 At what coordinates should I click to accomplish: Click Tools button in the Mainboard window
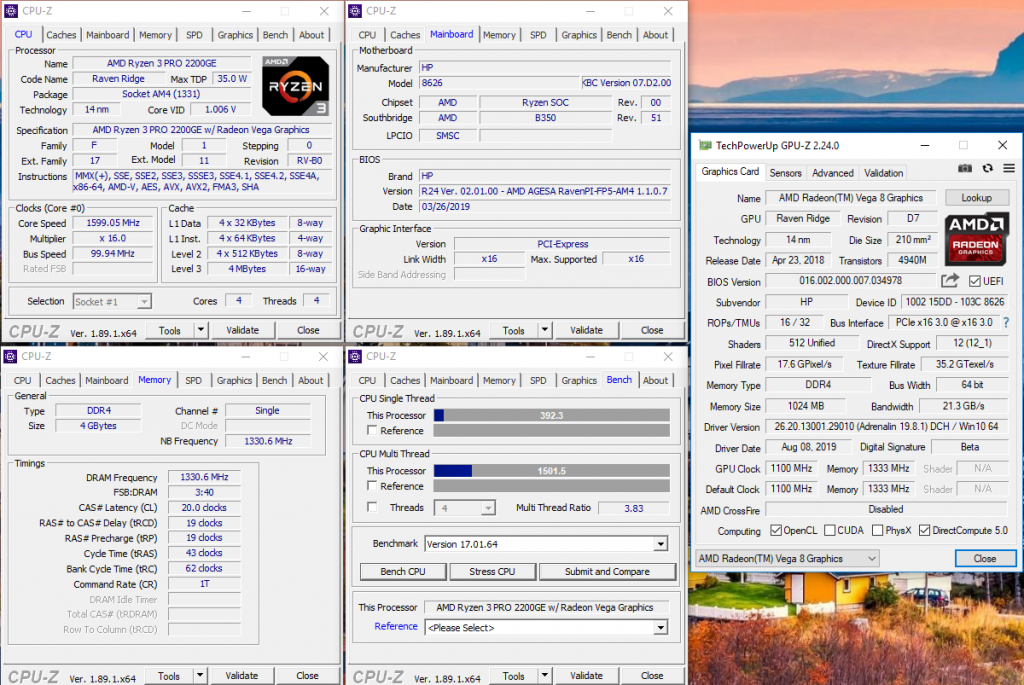(x=513, y=330)
